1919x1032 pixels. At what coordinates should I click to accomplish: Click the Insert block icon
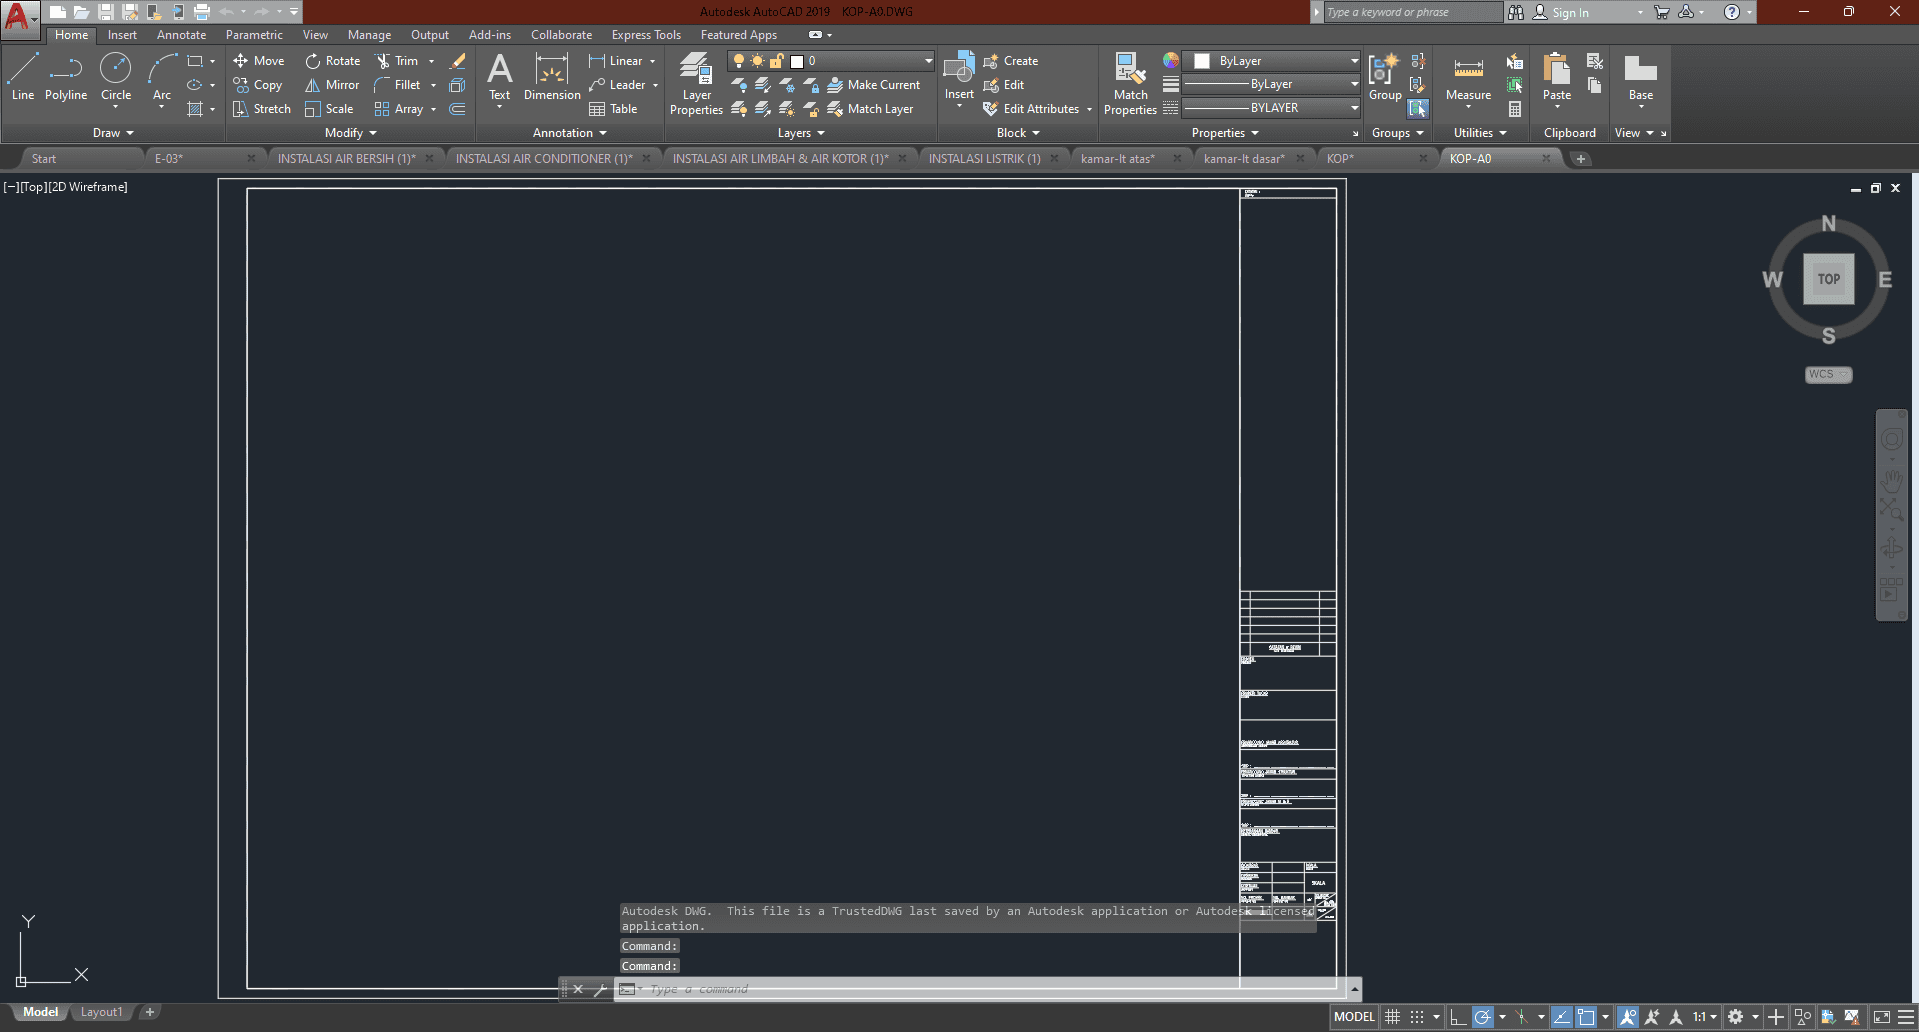click(x=959, y=77)
